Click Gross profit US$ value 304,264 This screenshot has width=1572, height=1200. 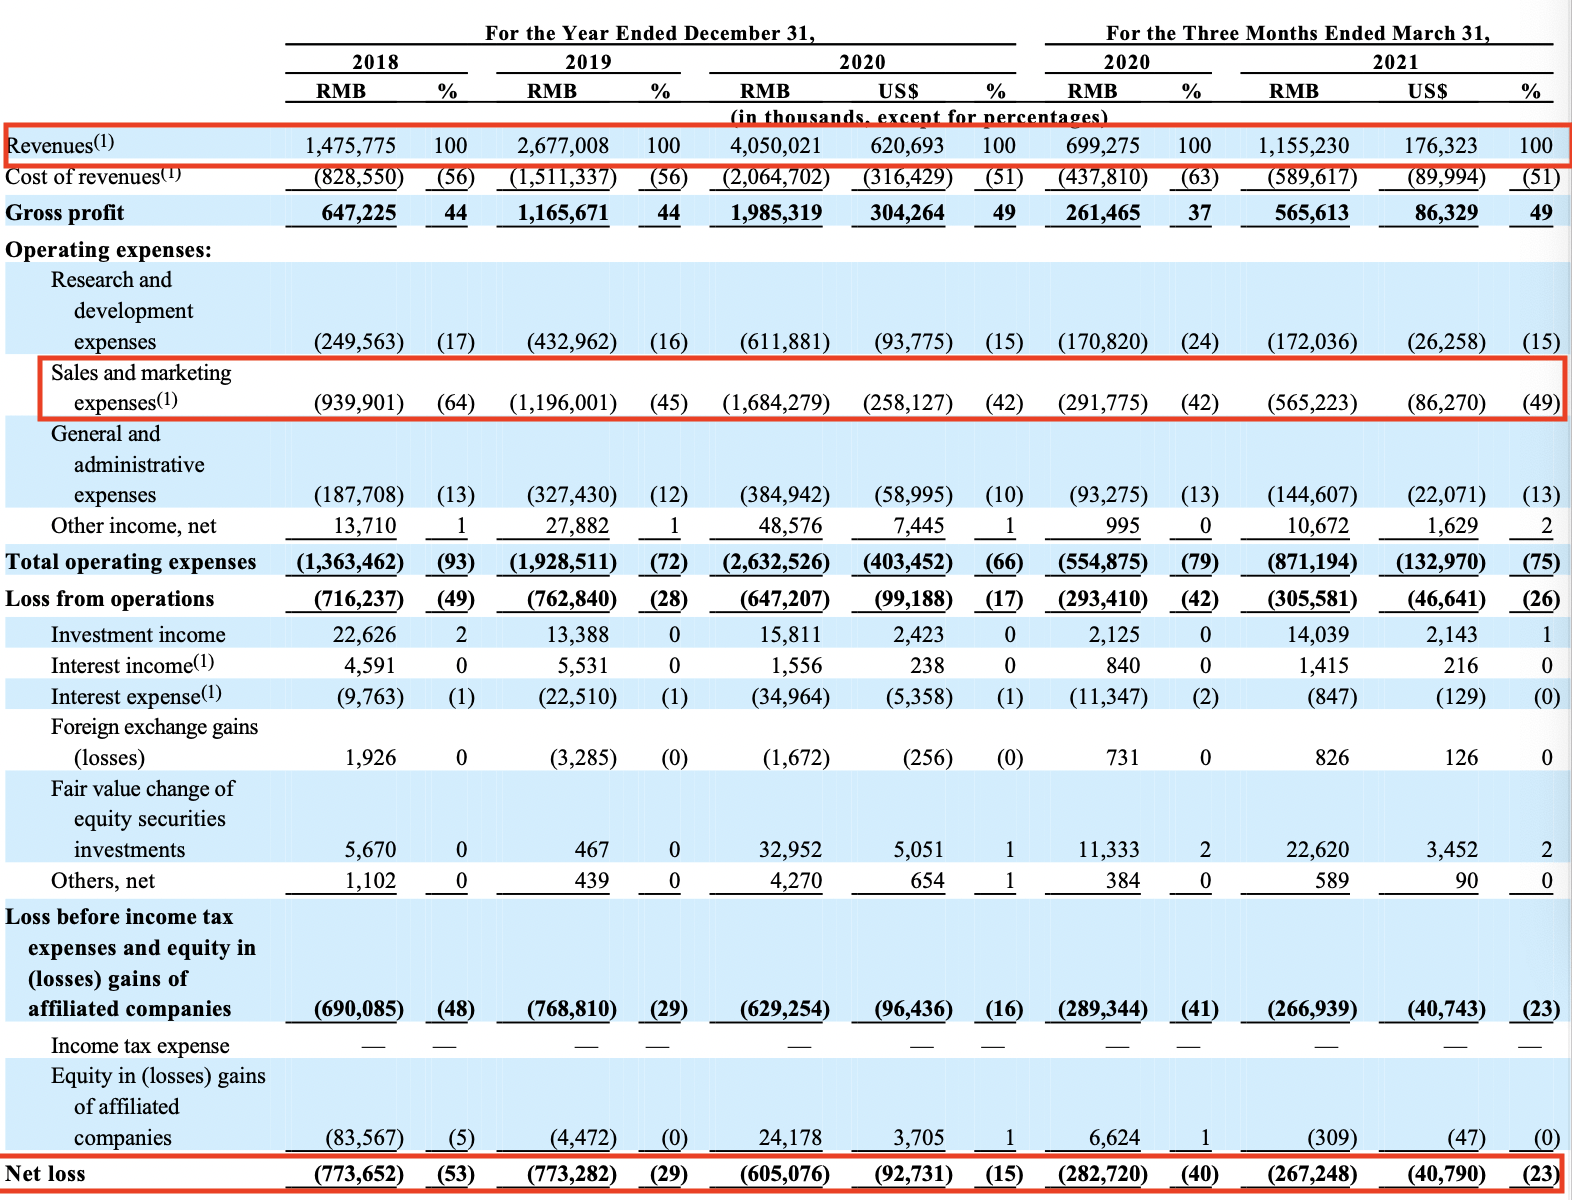[907, 213]
